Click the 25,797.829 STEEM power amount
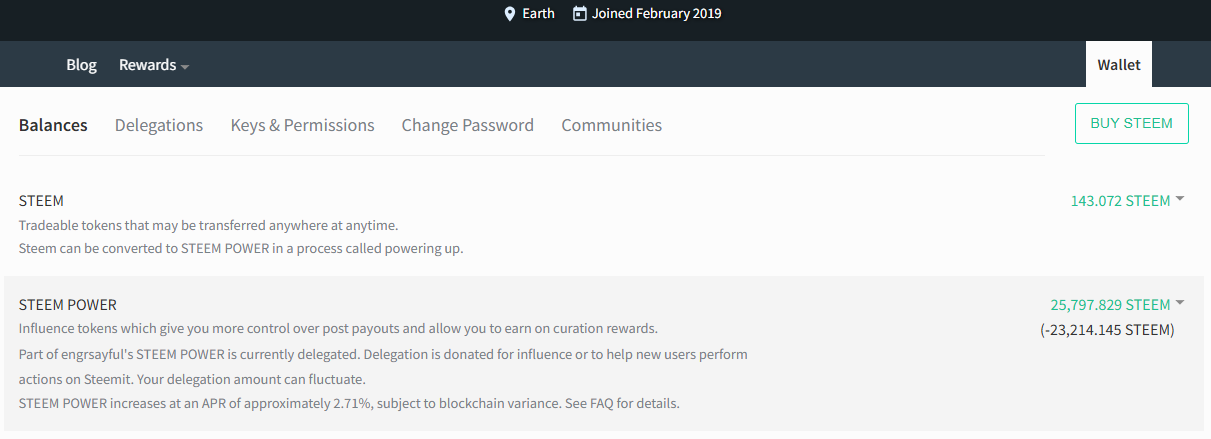The height and width of the screenshot is (439, 1211). tap(1110, 305)
